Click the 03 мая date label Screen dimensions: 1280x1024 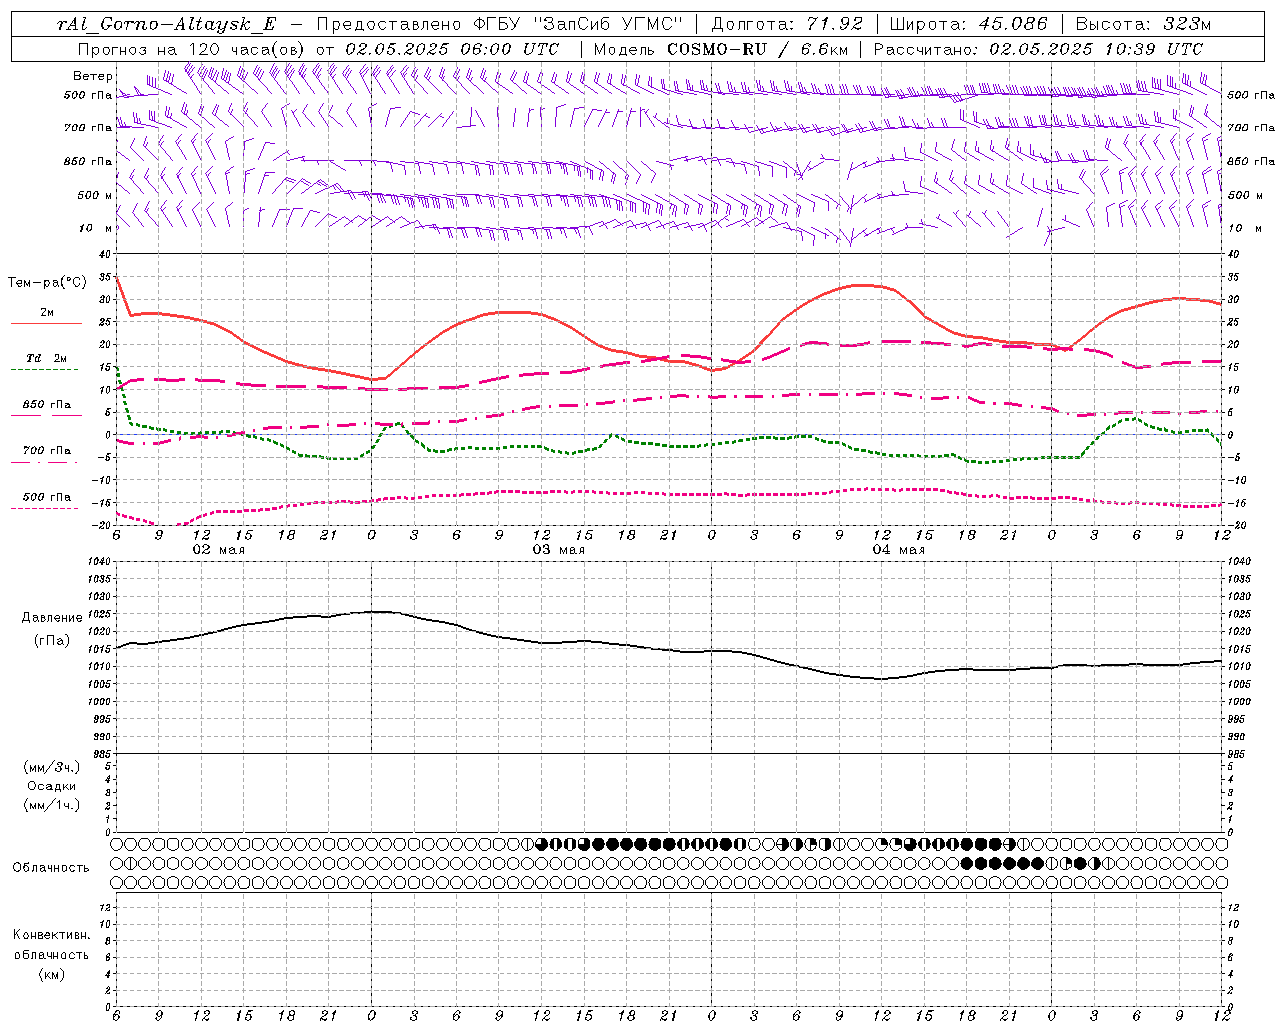tap(558, 550)
